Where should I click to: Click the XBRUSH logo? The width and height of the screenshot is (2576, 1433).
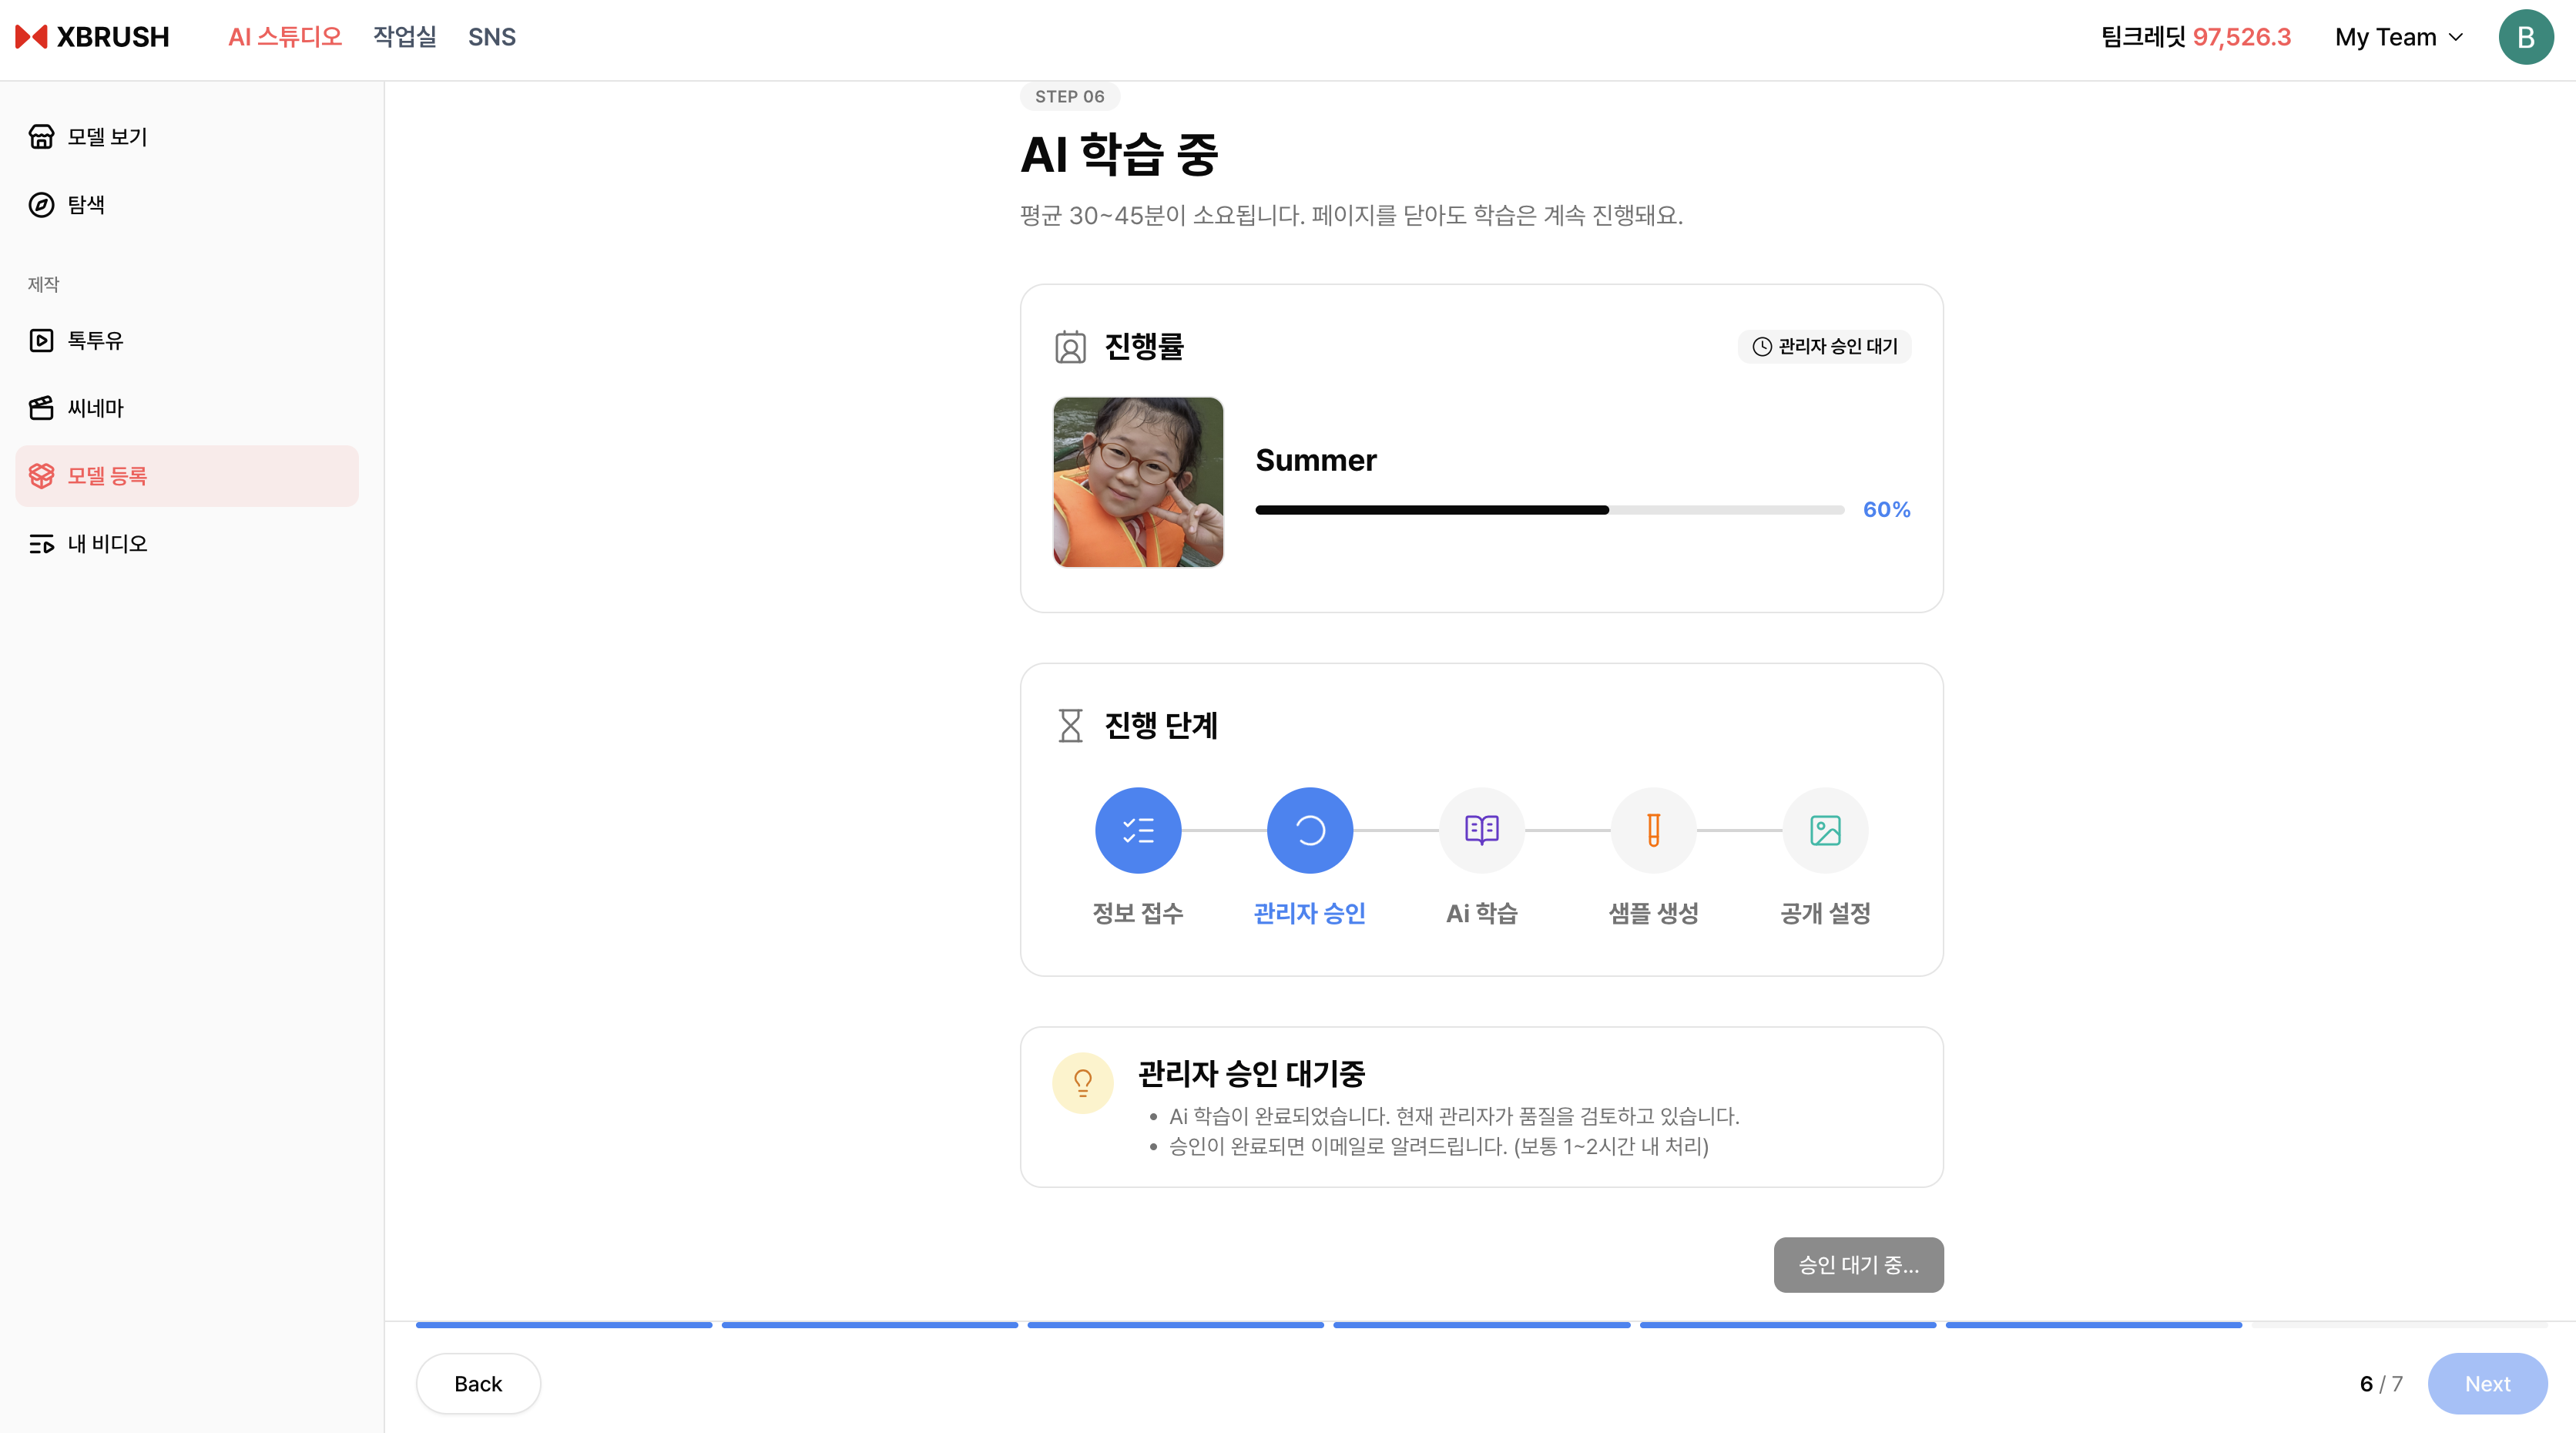pos(92,37)
